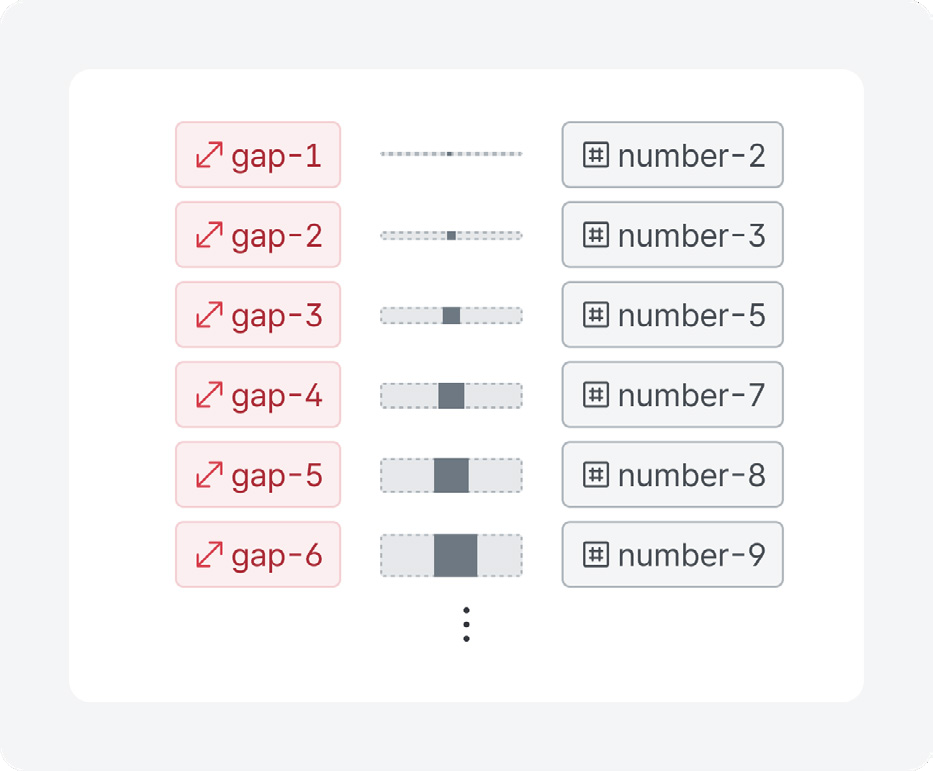933x771 pixels.
Task: Click the arrow icon in gap-1 chip
Action: coord(209,155)
